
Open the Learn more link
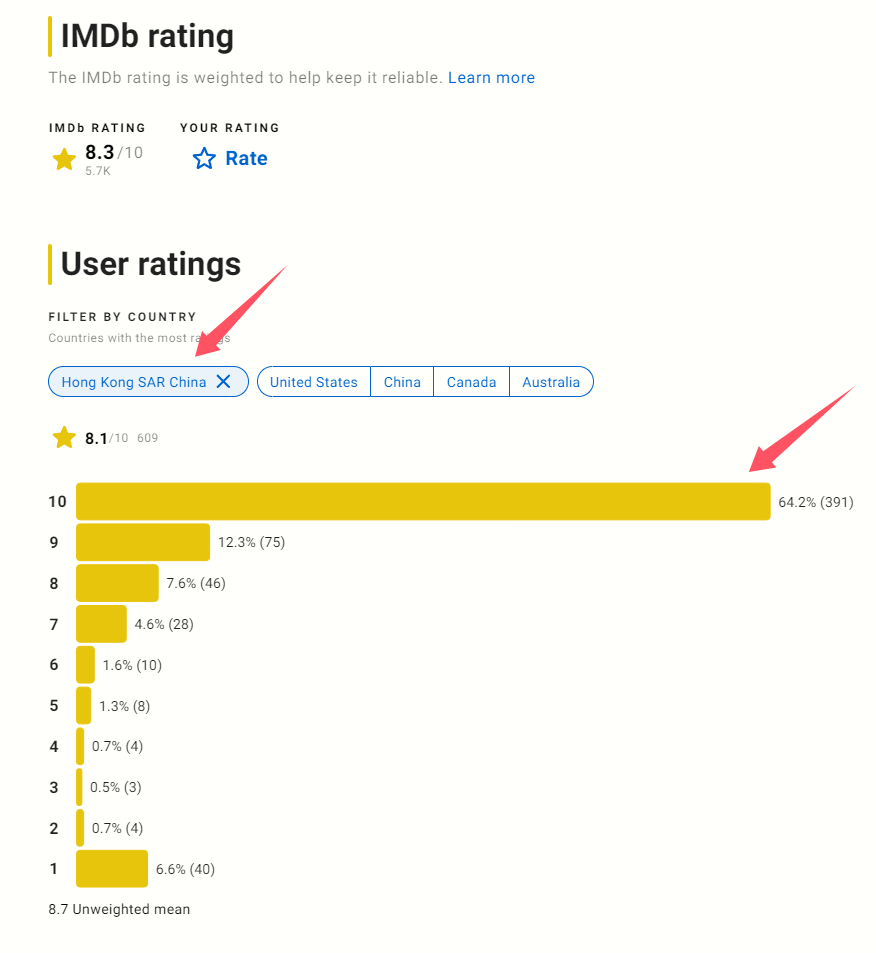[x=491, y=78]
